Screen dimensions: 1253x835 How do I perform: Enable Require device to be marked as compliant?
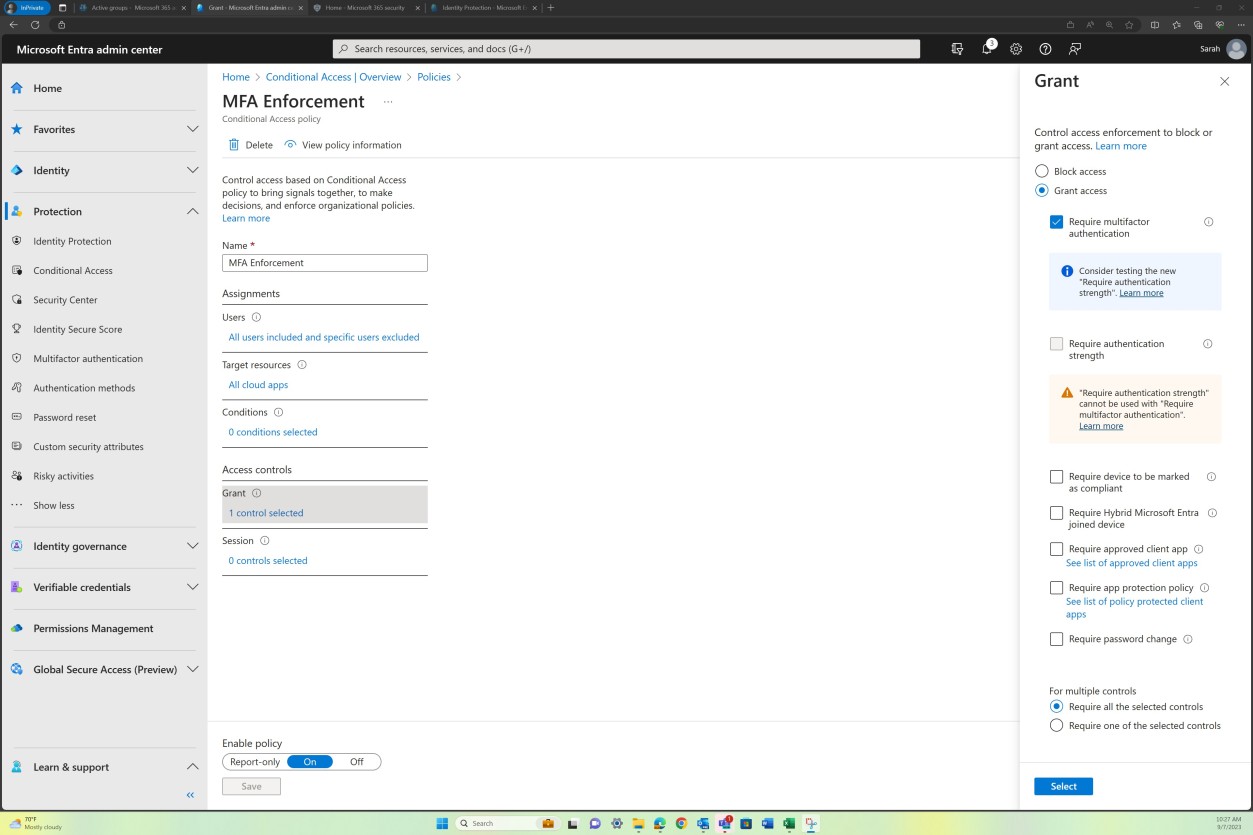(x=1056, y=476)
